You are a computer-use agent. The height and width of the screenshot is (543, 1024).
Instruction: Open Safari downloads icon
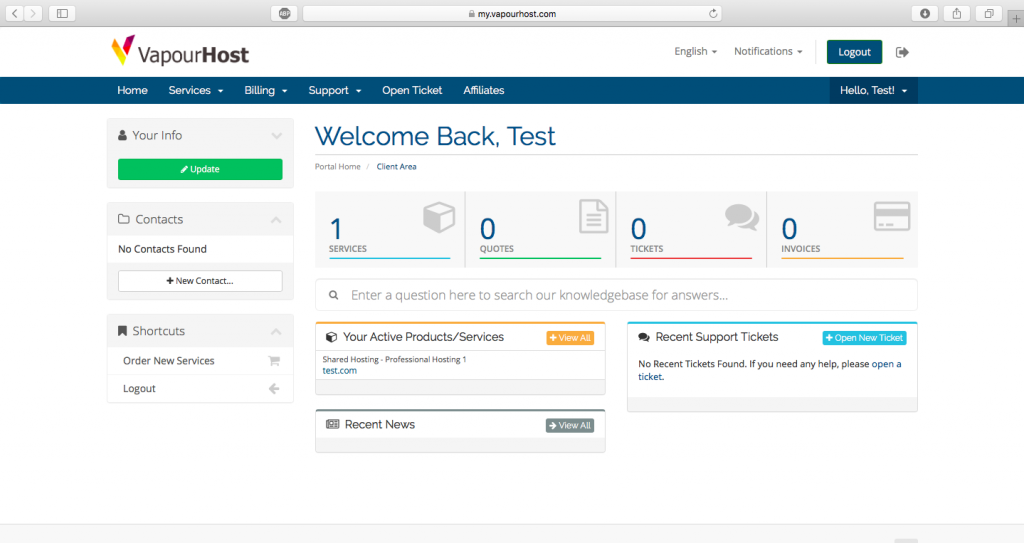pos(925,13)
